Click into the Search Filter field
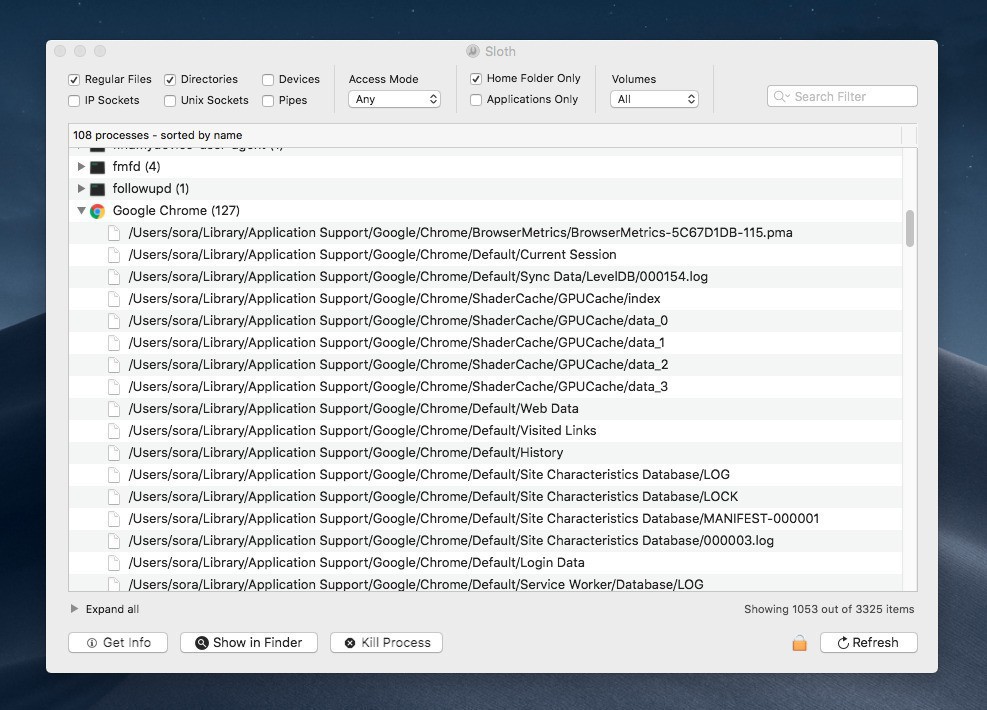 coord(852,97)
